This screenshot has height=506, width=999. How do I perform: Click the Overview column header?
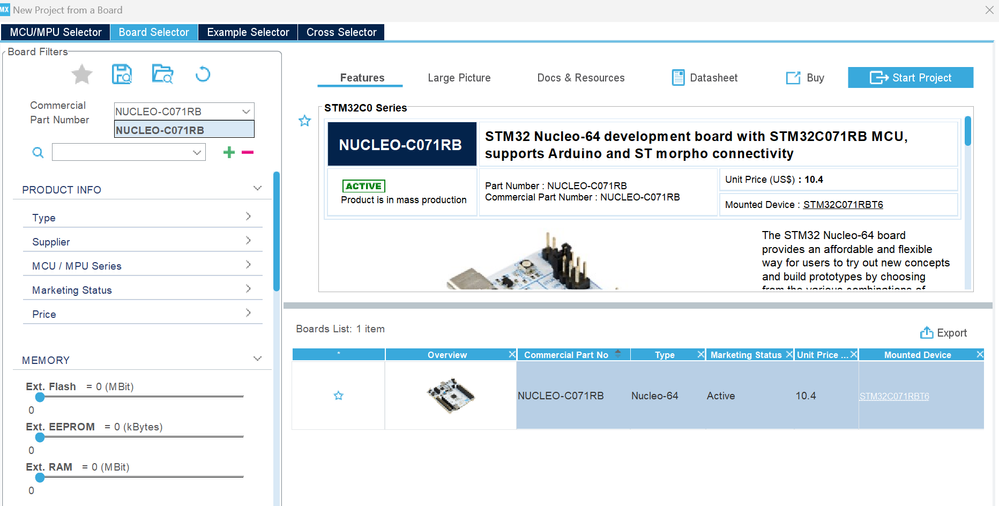click(447, 354)
